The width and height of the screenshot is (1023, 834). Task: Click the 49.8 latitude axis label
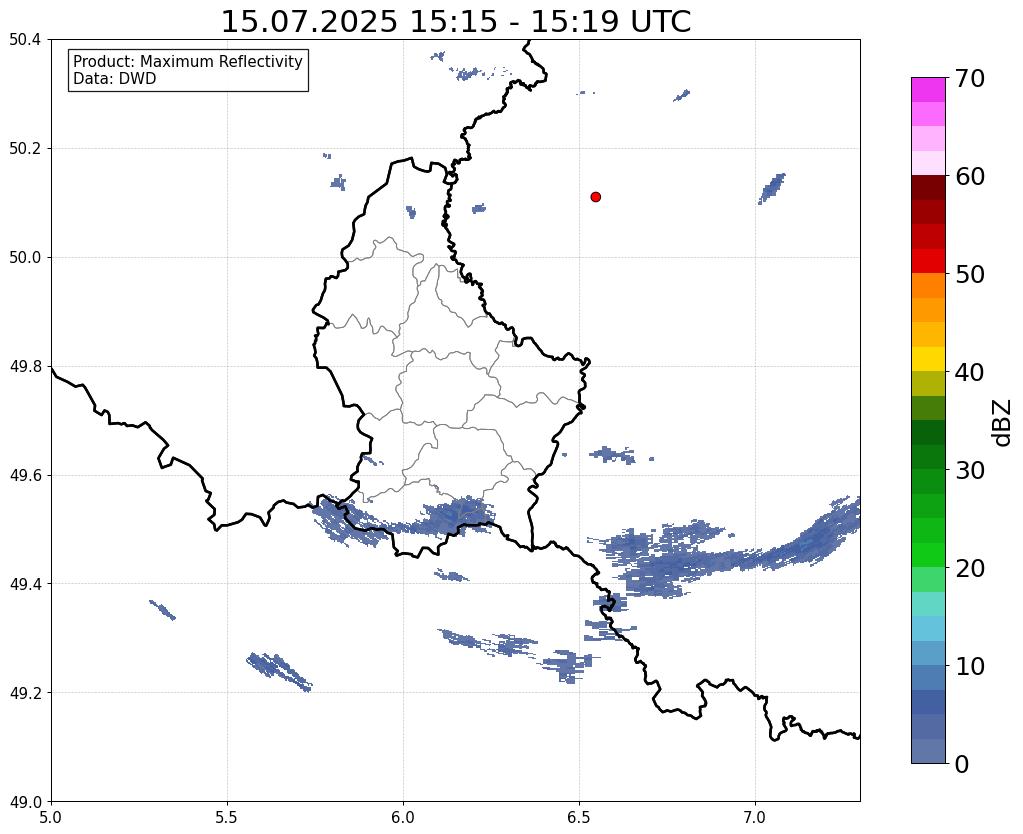point(25,367)
